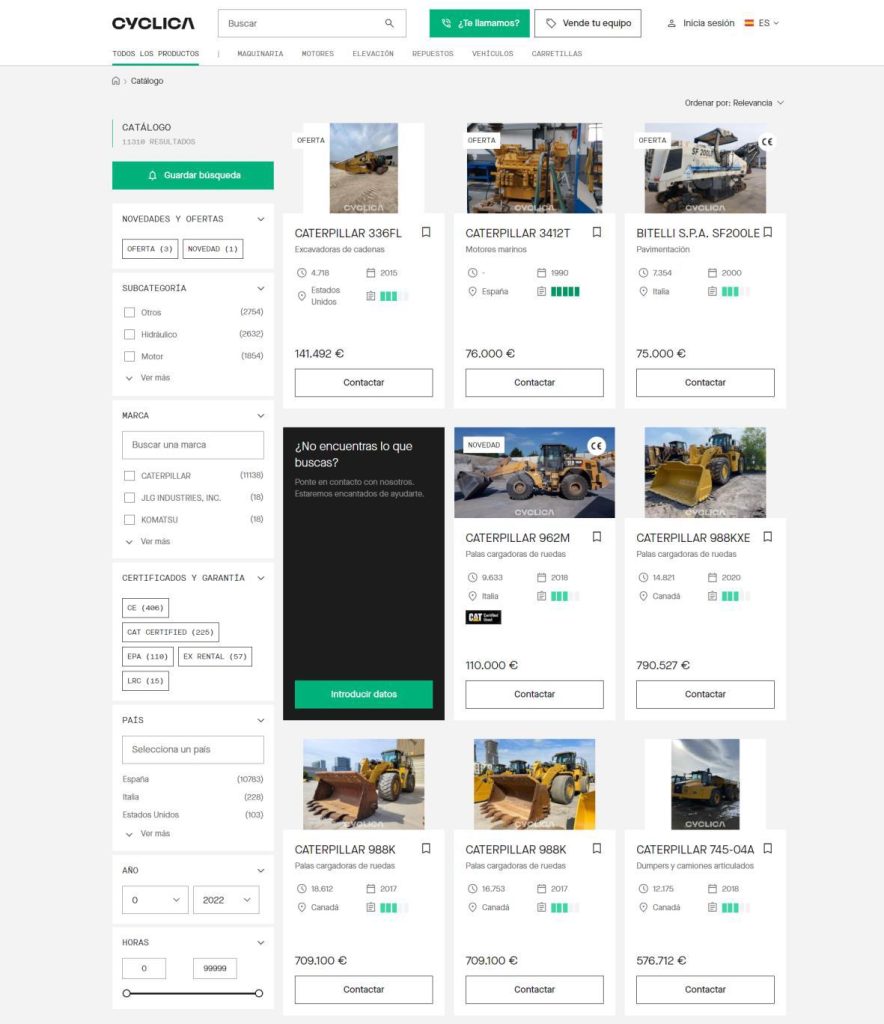Click the ¿Te llamamos? button
Viewport: 884px width, 1024px height.
(480, 24)
